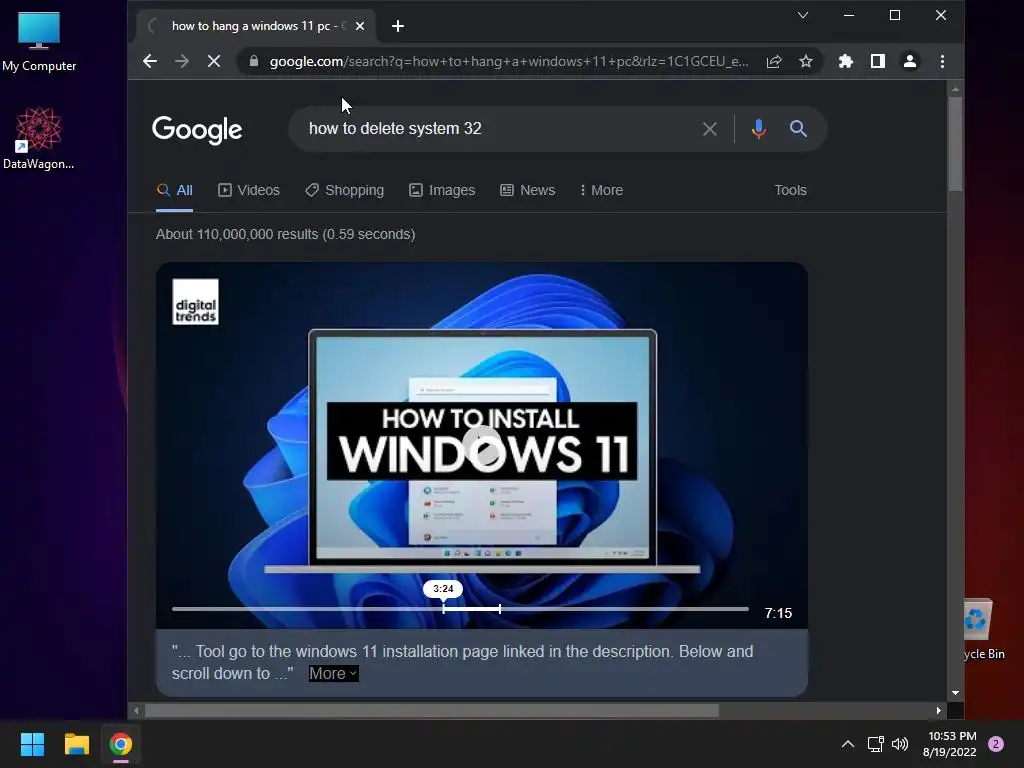This screenshot has height=768, width=1024.
Task: Switch to the News tab
Action: (528, 190)
